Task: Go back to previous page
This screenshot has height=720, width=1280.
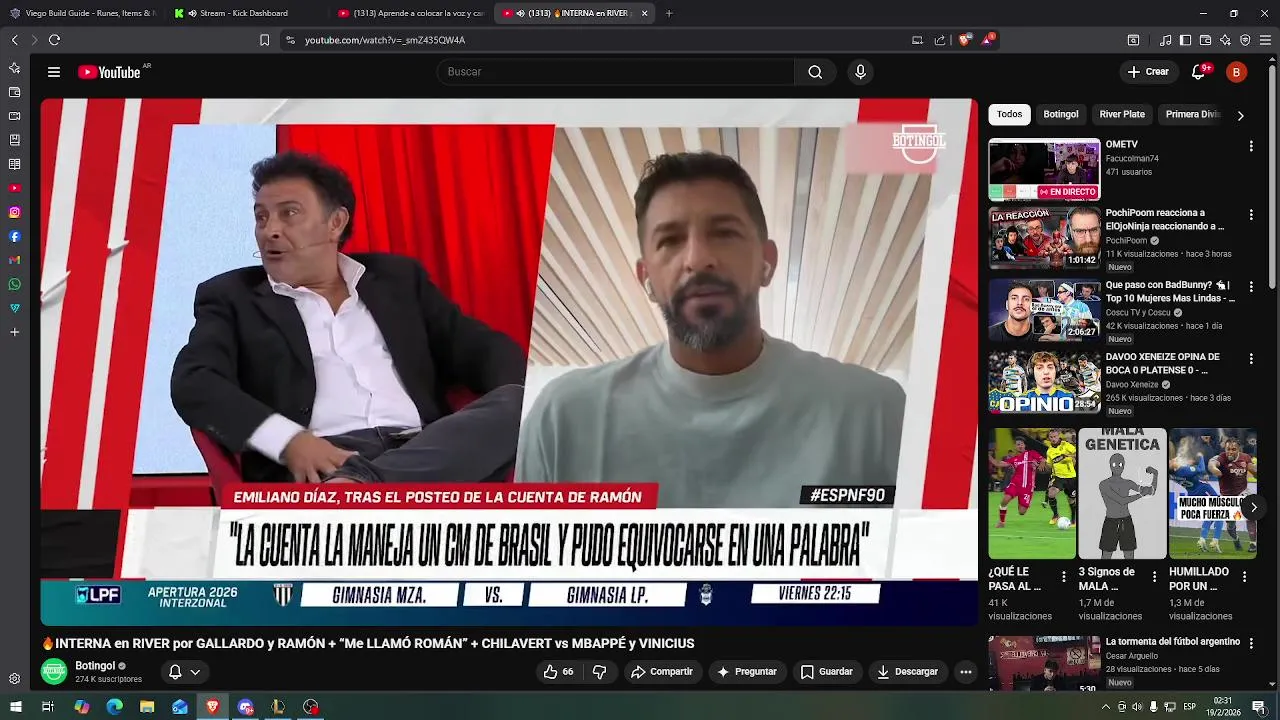Action: [x=14, y=40]
